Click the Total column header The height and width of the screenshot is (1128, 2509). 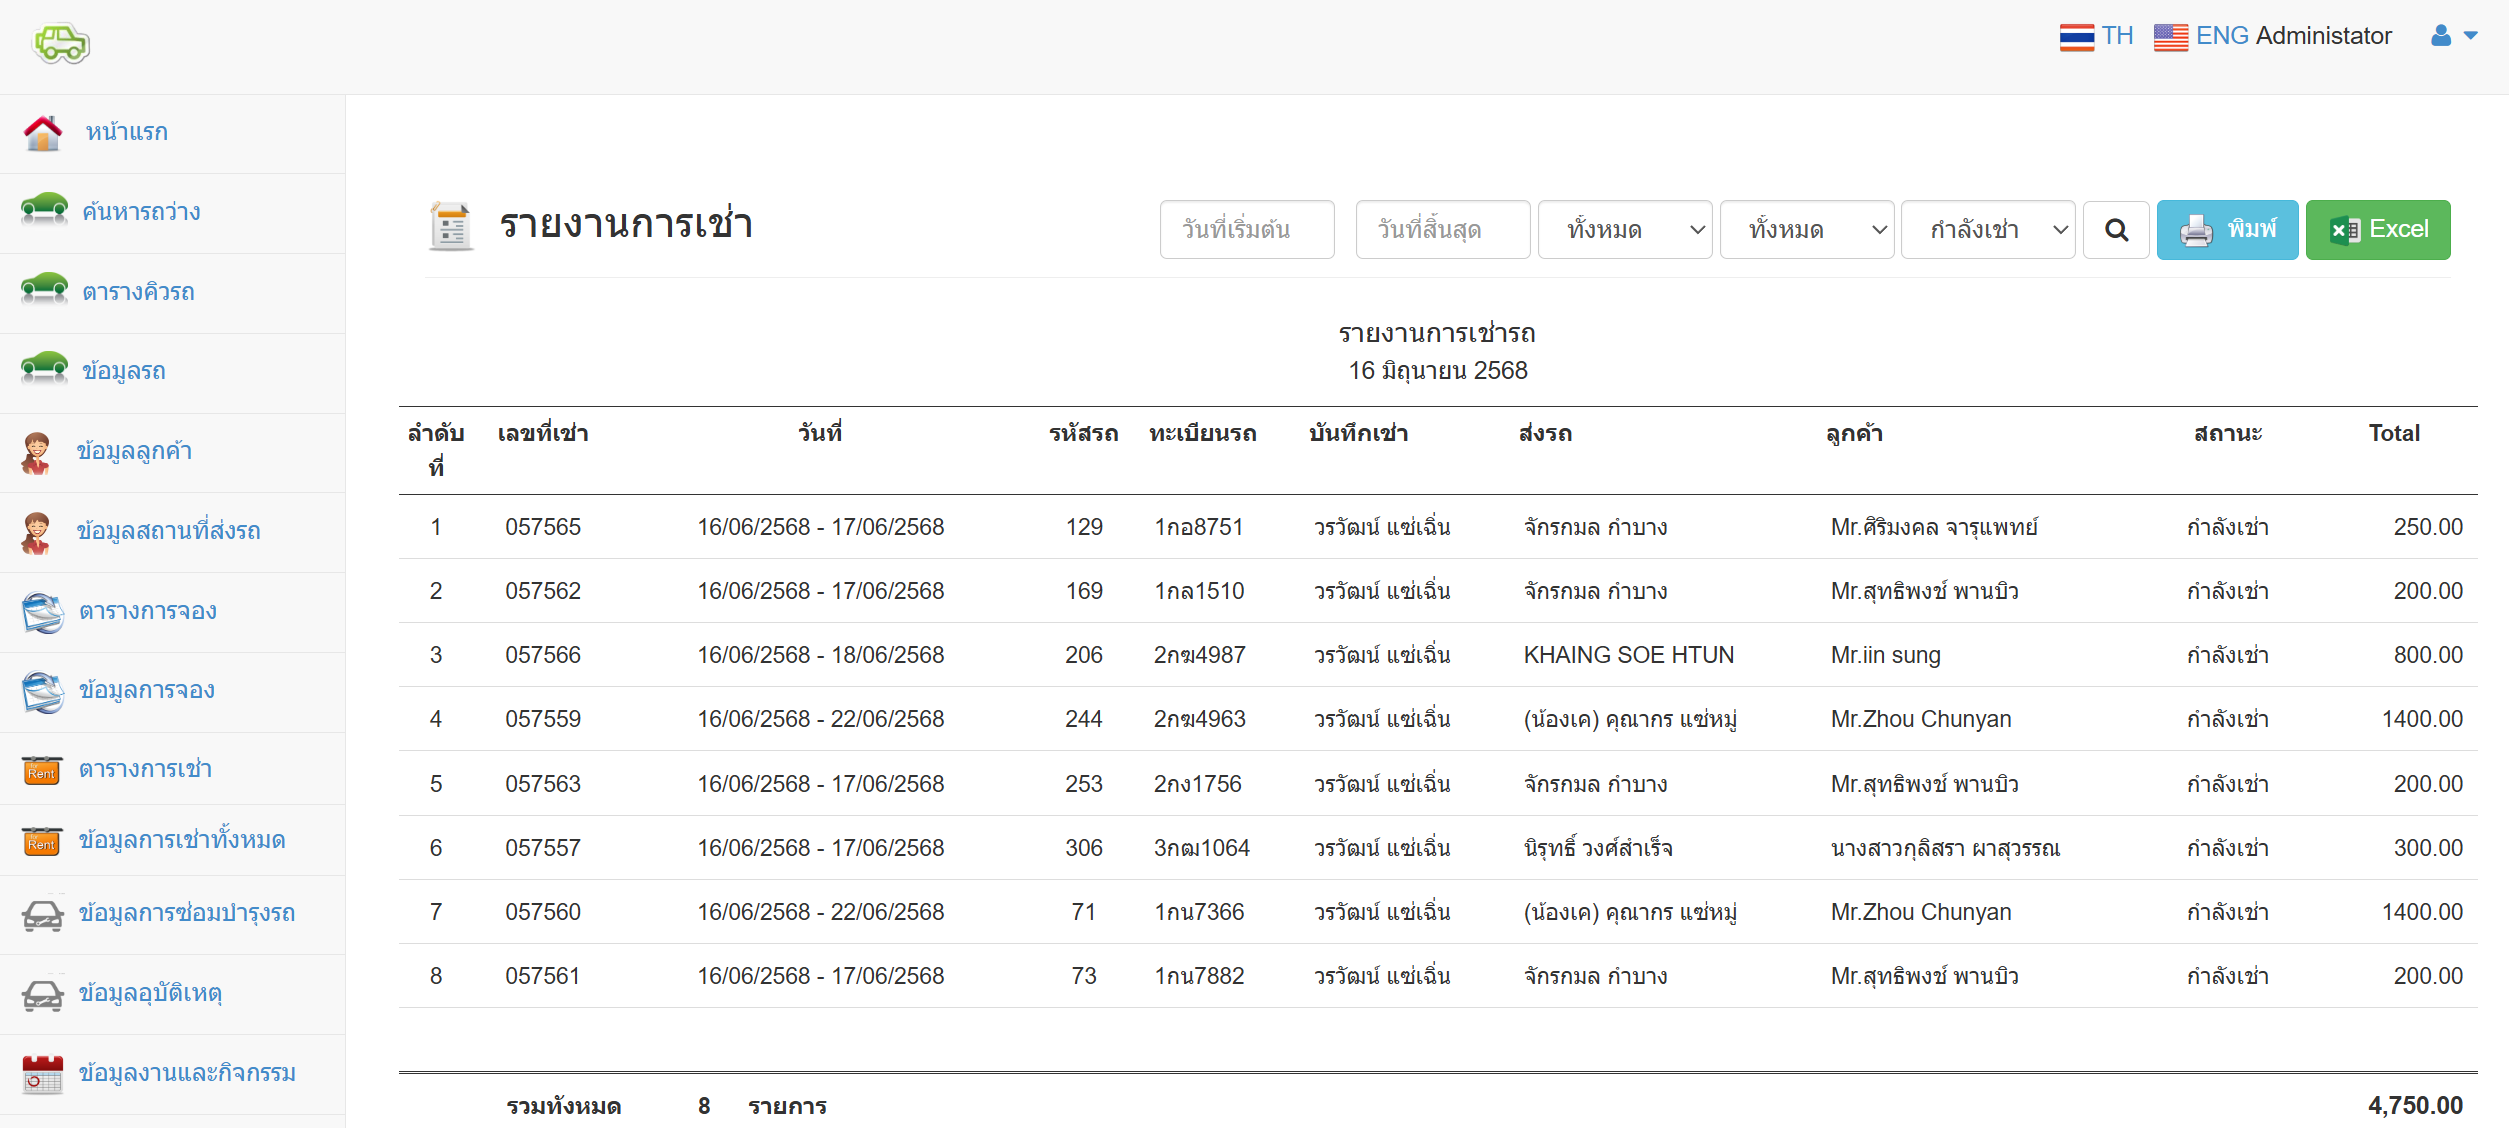[x=2394, y=433]
